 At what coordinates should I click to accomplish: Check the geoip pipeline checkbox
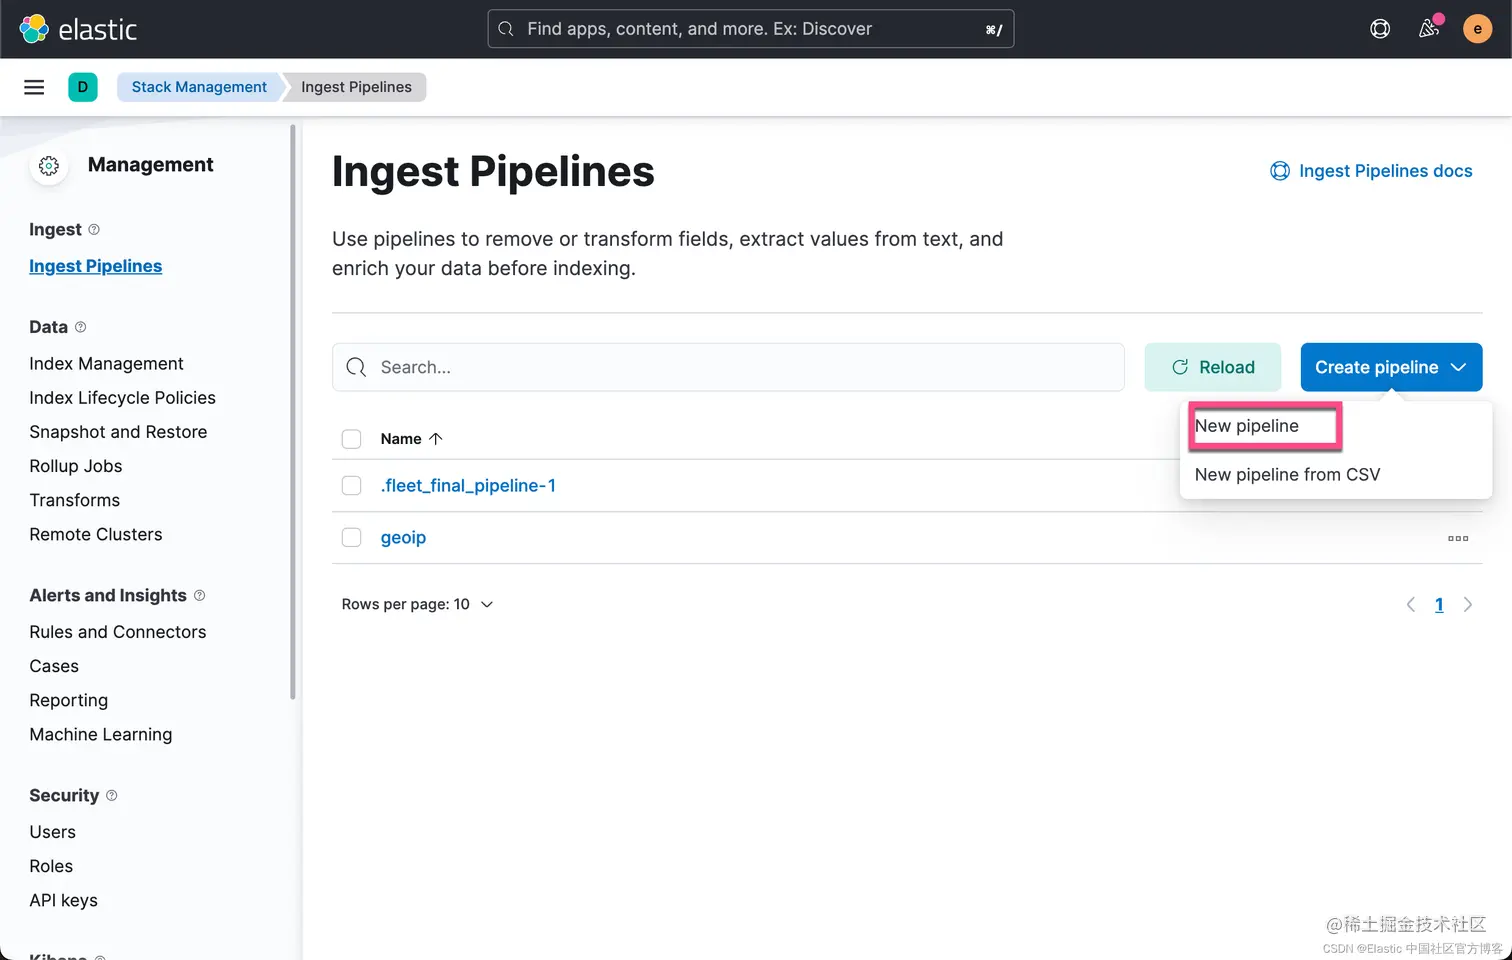351,538
